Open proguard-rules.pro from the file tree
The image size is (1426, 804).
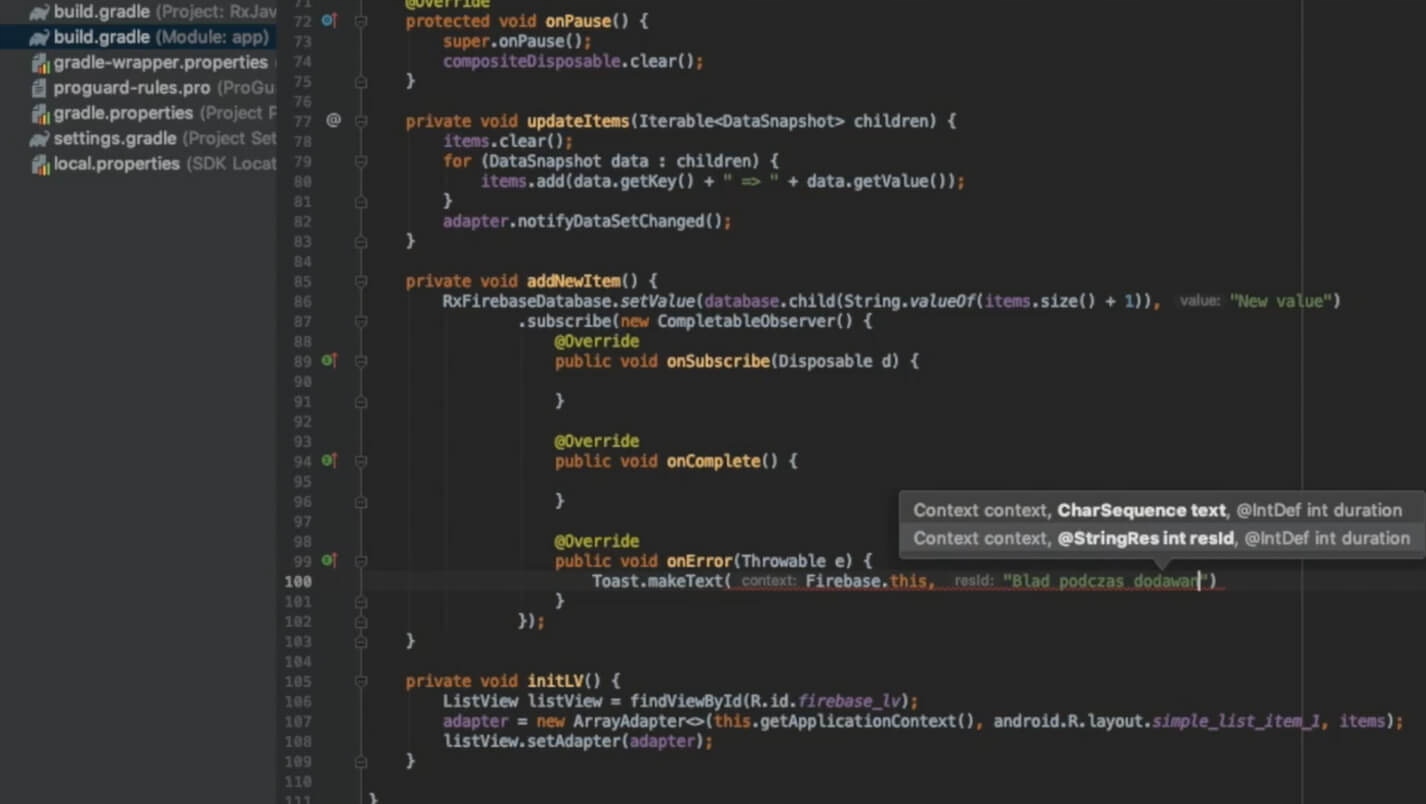(165, 88)
